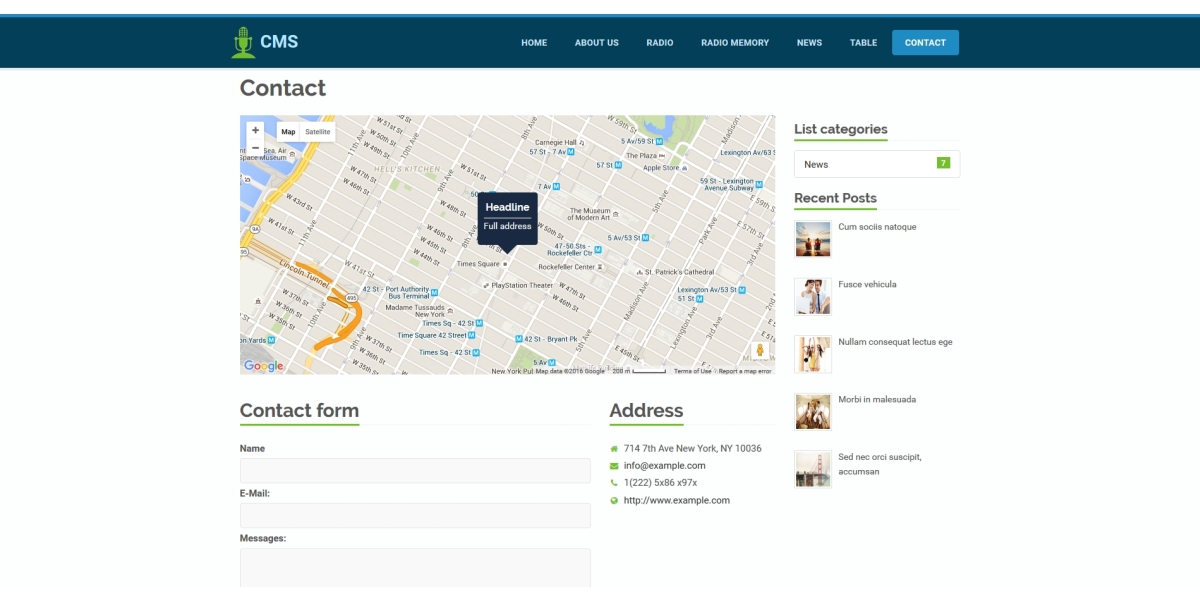Open Street View pegman icon on map
The height and width of the screenshot is (600, 1200).
click(760, 352)
